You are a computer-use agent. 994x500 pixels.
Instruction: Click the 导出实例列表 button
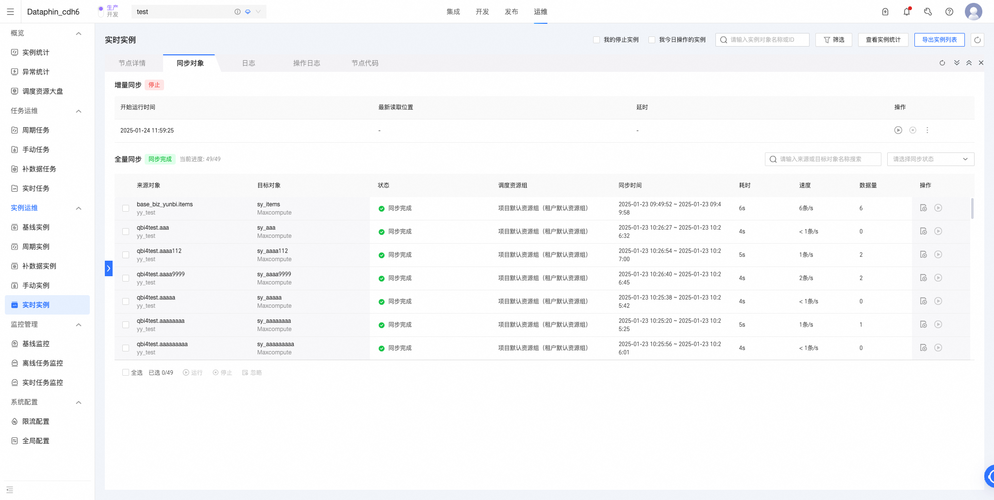(939, 40)
